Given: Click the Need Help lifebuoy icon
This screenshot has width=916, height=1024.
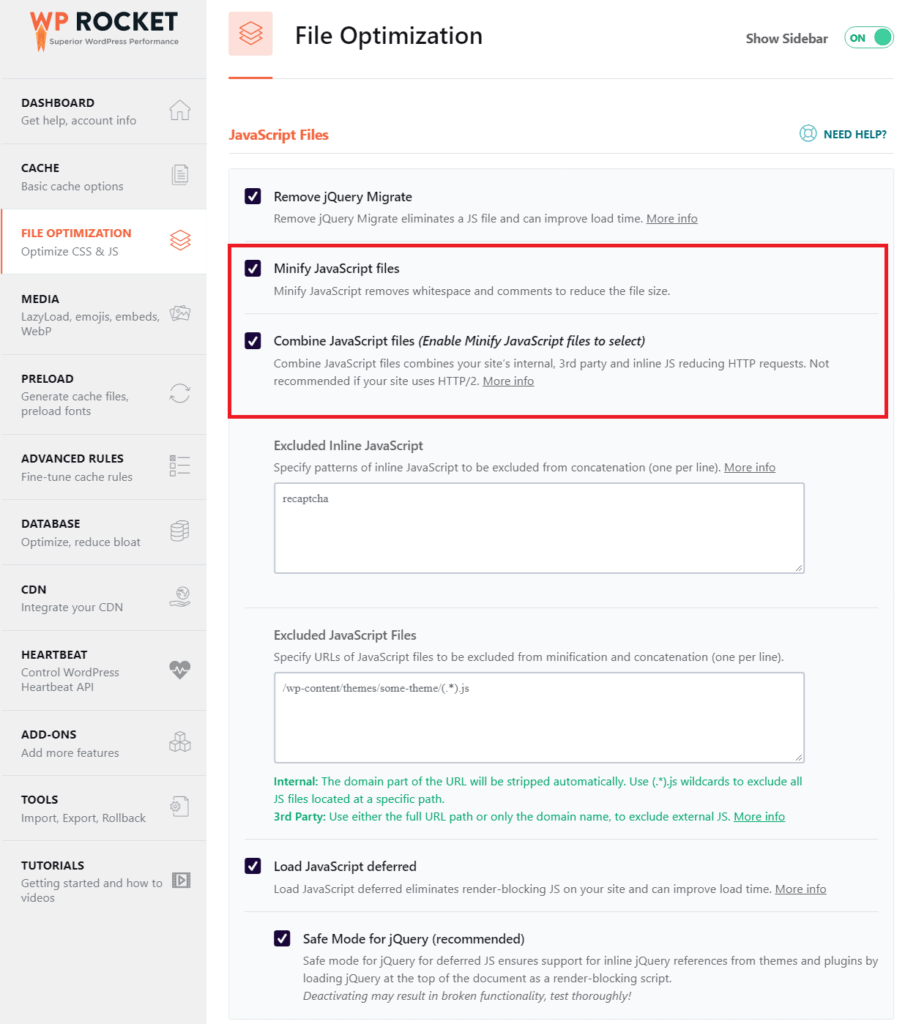Looking at the screenshot, I should tap(808, 134).
